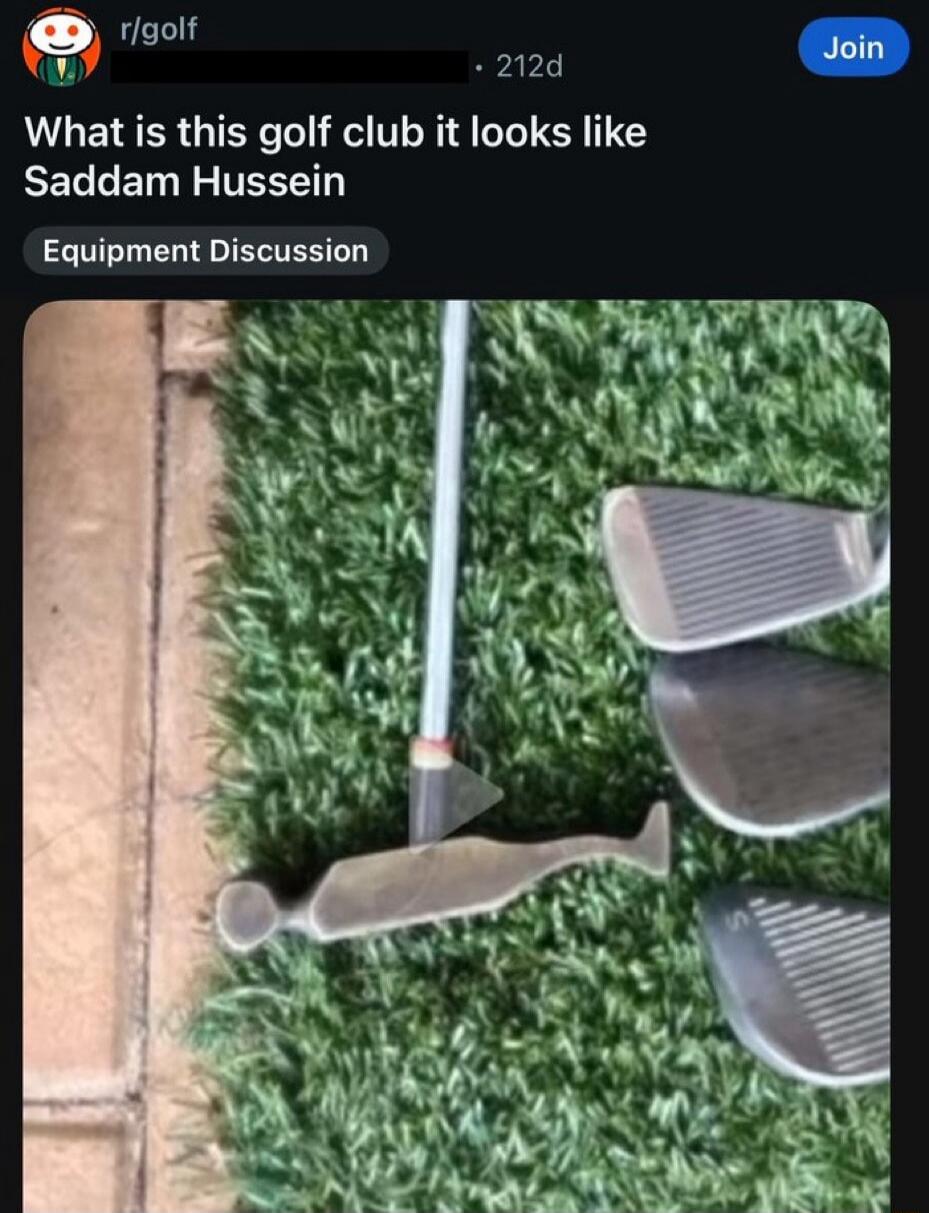Open the r/golf subreddit avatar
The height and width of the screenshot is (1213, 929).
pos(62,47)
